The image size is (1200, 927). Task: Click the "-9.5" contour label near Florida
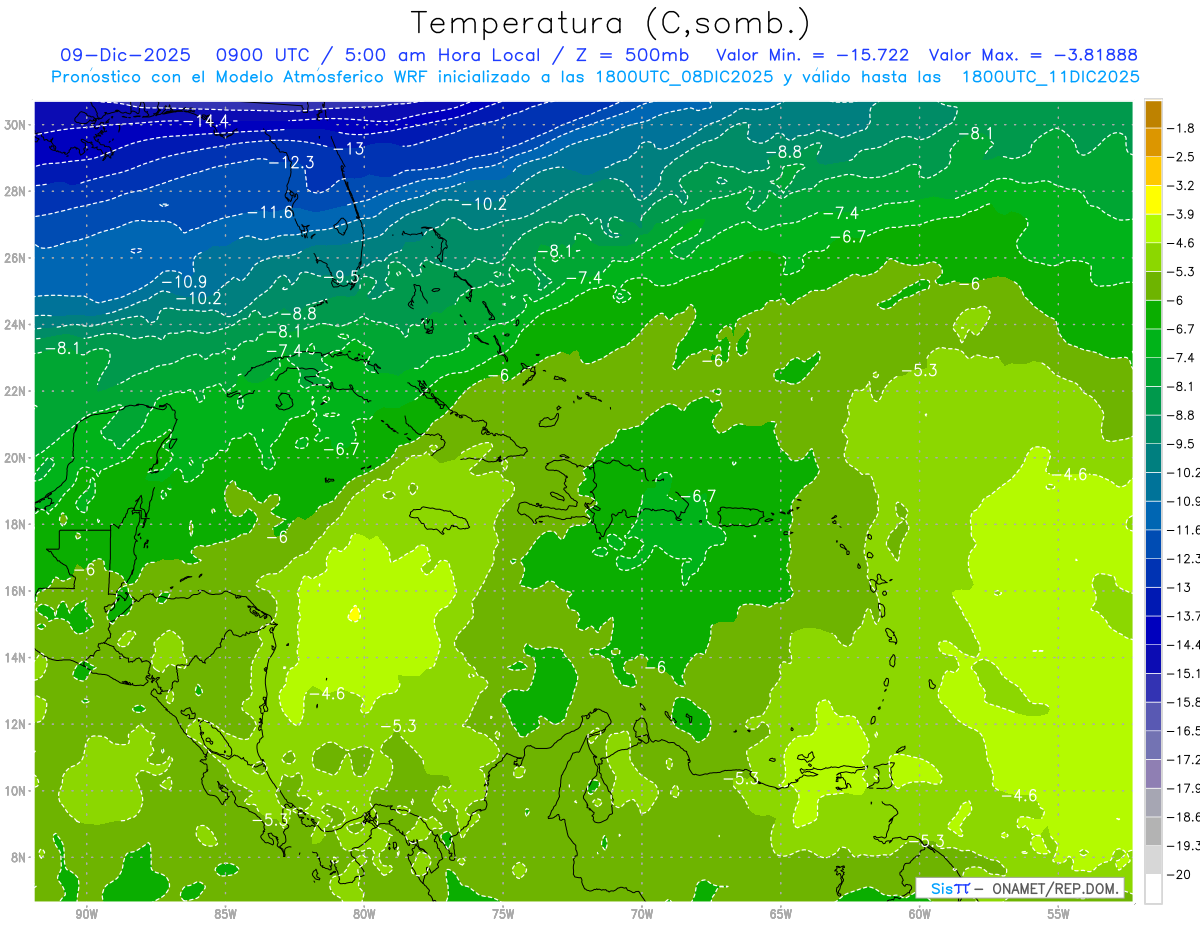pyautogui.click(x=343, y=277)
